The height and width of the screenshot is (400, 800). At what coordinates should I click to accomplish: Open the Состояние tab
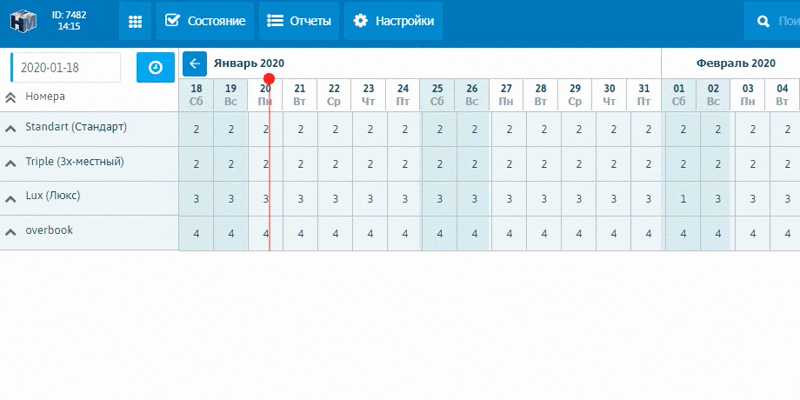[205, 21]
